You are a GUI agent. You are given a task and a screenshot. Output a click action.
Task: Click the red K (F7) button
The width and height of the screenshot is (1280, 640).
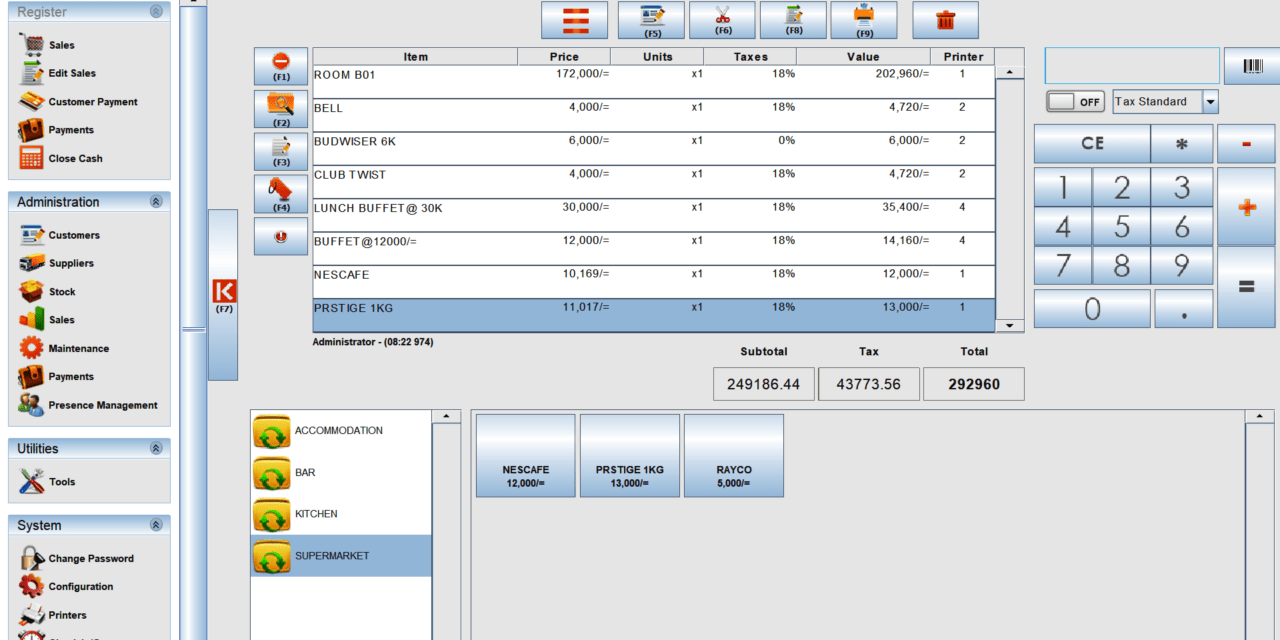pyautogui.click(x=223, y=294)
